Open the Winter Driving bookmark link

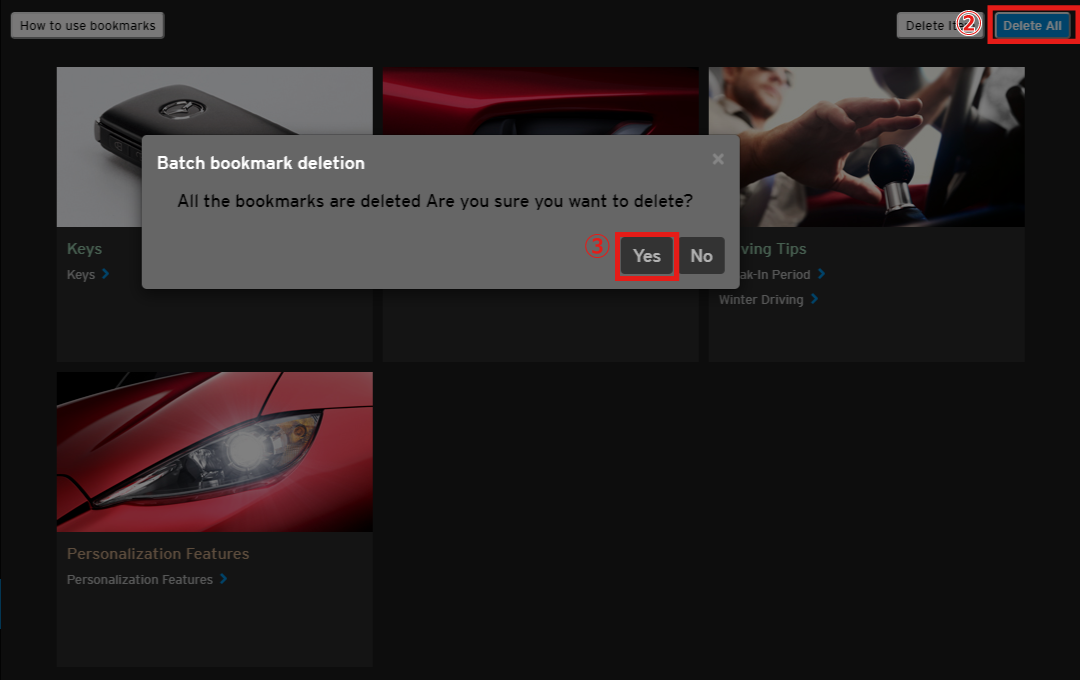click(x=762, y=299)
